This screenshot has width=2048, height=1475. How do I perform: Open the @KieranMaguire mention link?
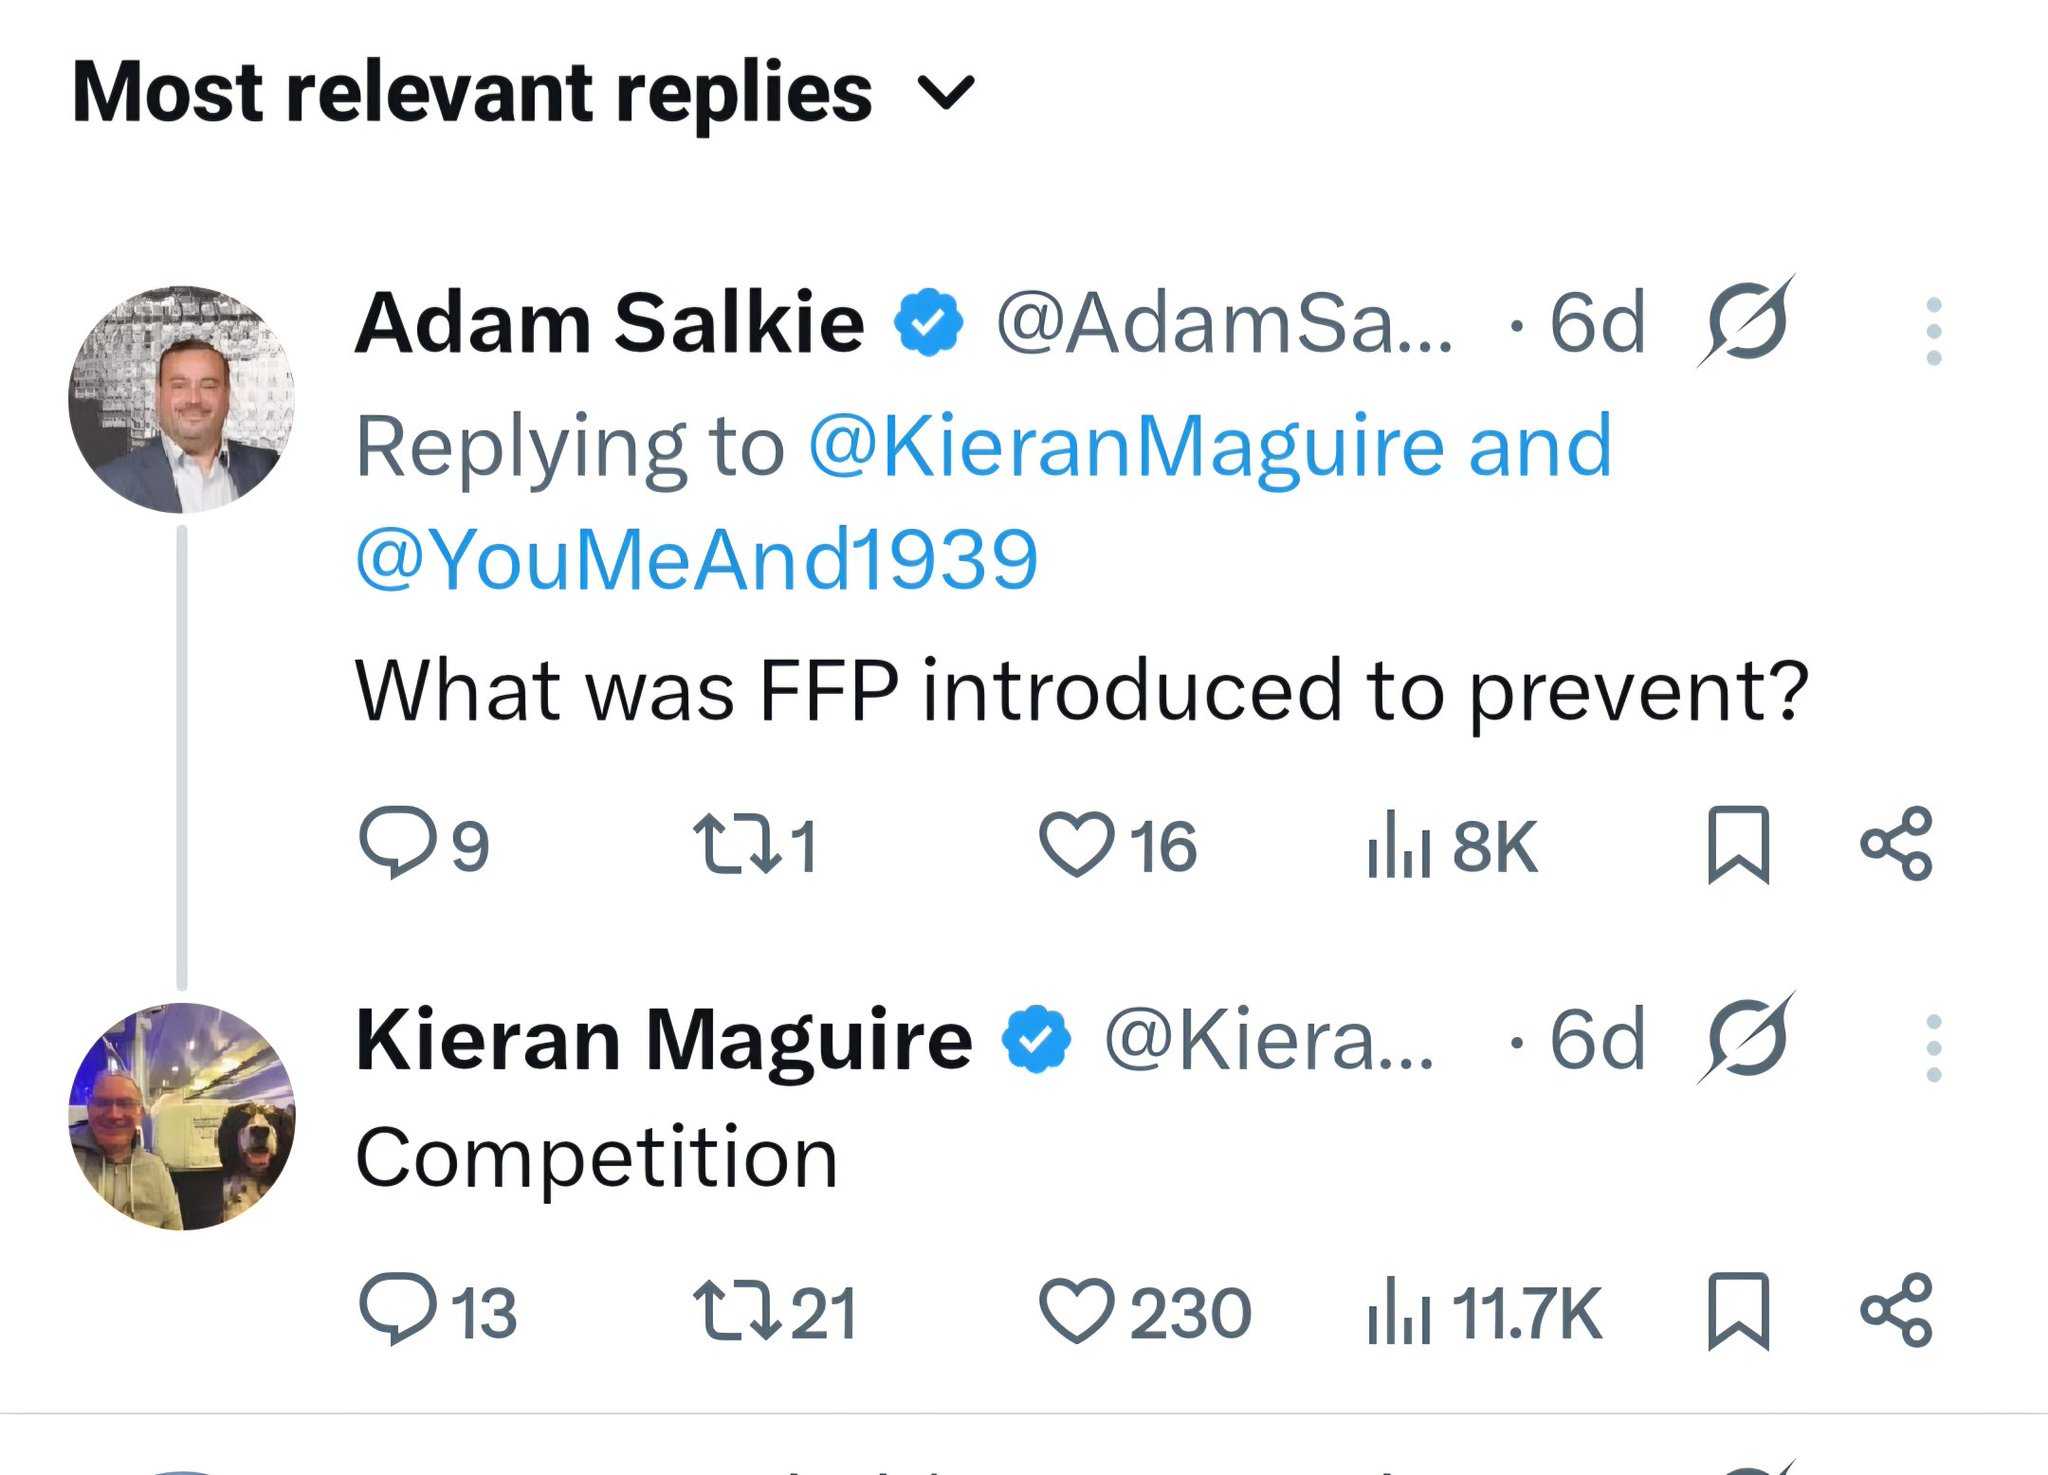coord(1125,446)
